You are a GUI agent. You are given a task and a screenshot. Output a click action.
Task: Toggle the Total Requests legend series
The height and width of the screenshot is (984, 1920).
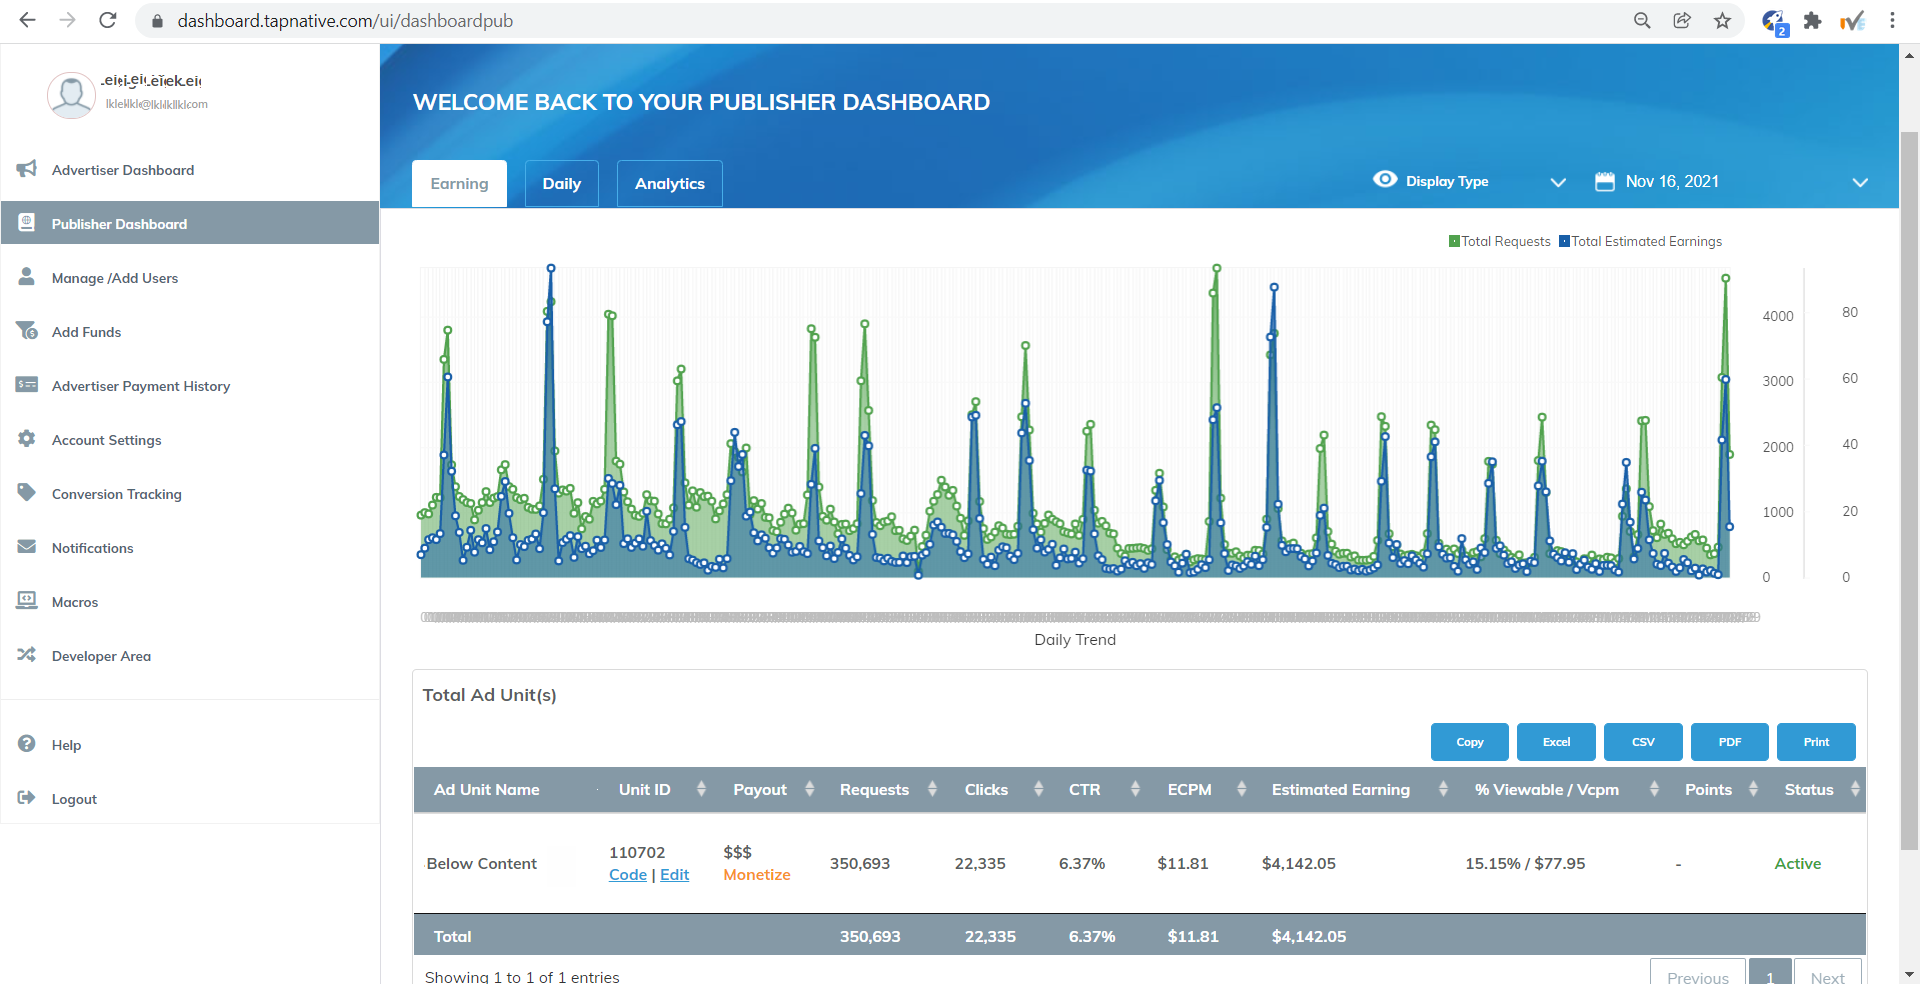coord(1499,241)
